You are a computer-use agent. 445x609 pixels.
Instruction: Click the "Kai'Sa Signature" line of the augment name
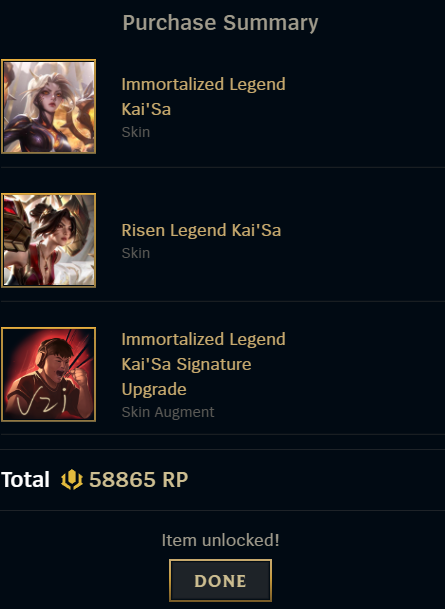186,364
